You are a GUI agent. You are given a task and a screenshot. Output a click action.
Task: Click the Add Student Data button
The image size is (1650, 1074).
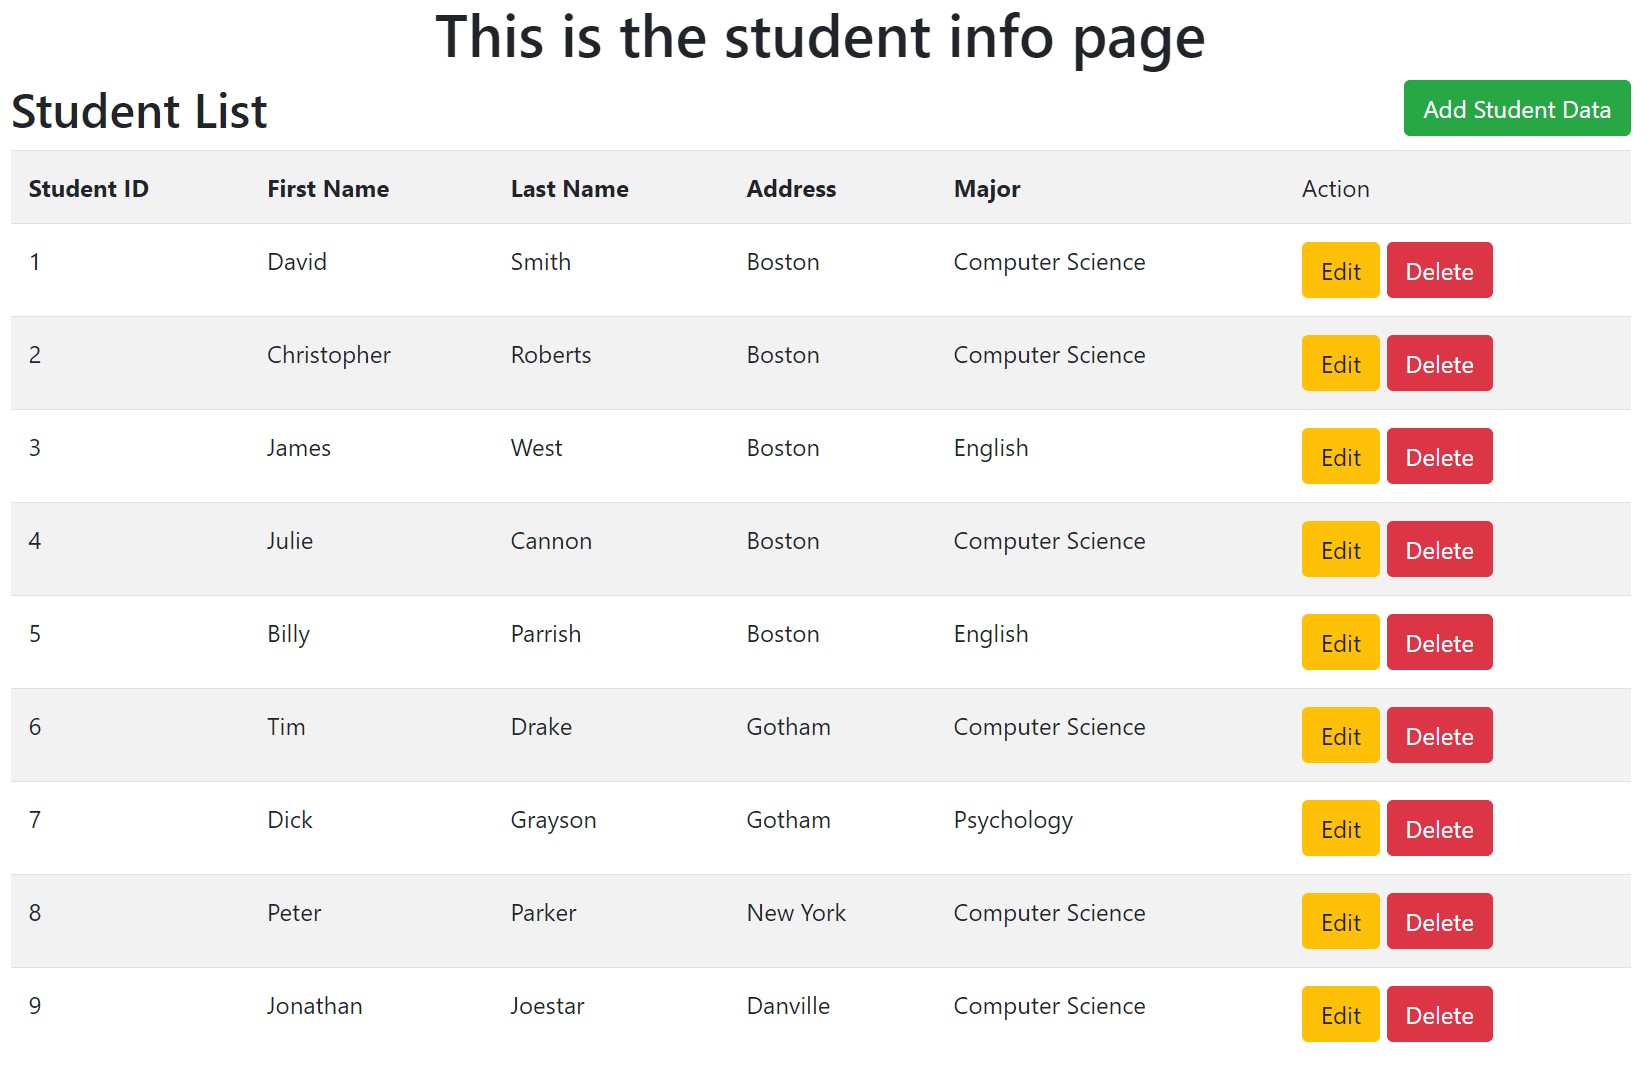(1517, 108)
